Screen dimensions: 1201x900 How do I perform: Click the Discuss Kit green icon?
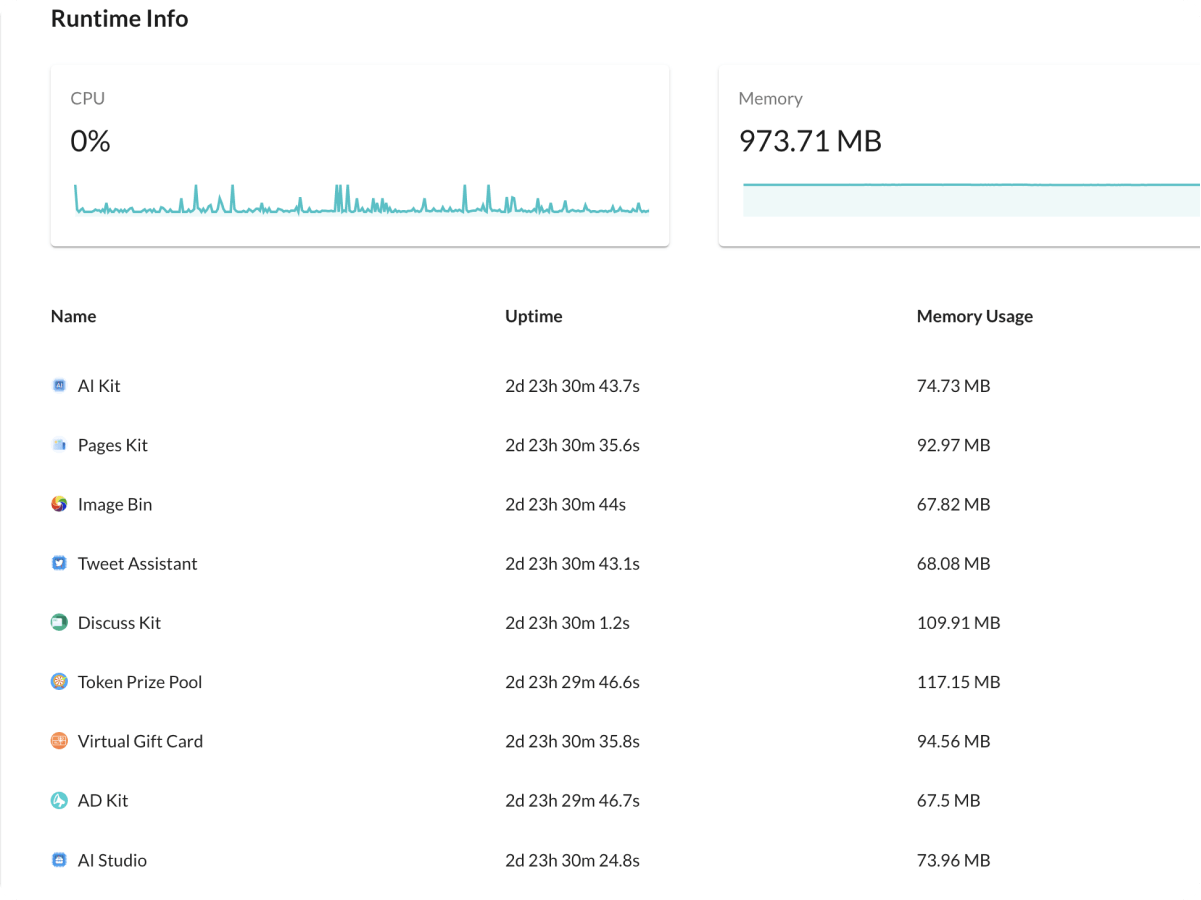coord(59,623)
